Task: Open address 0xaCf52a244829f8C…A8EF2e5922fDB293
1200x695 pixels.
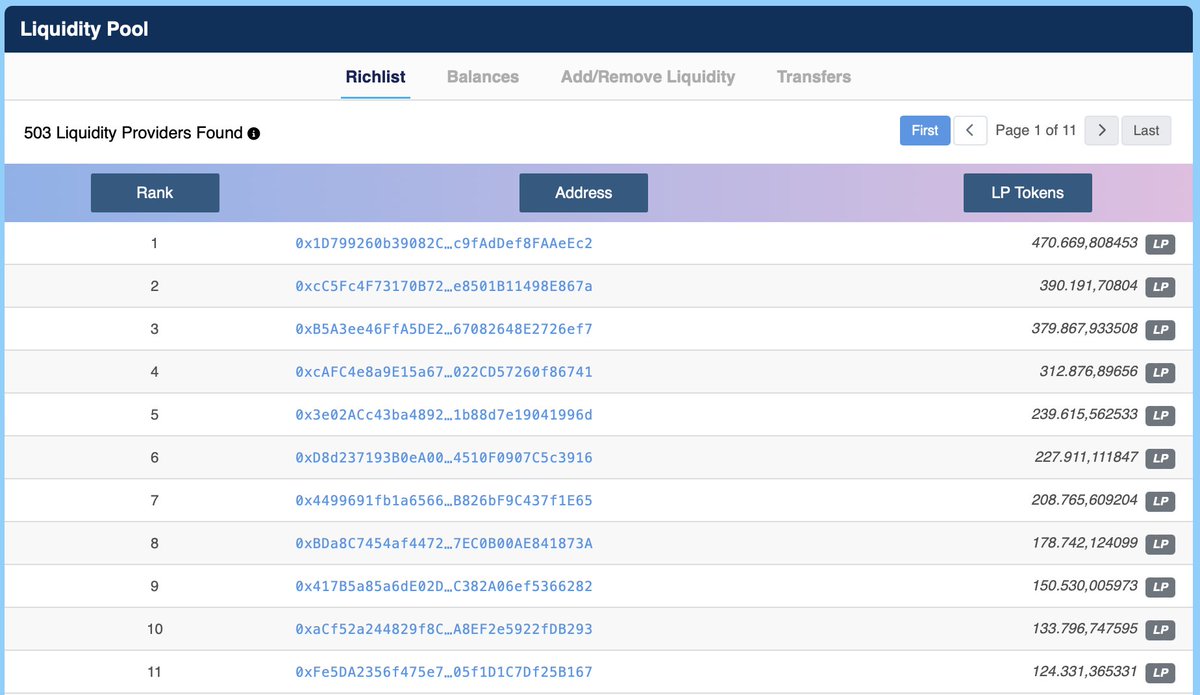Action: coord(444,630)
